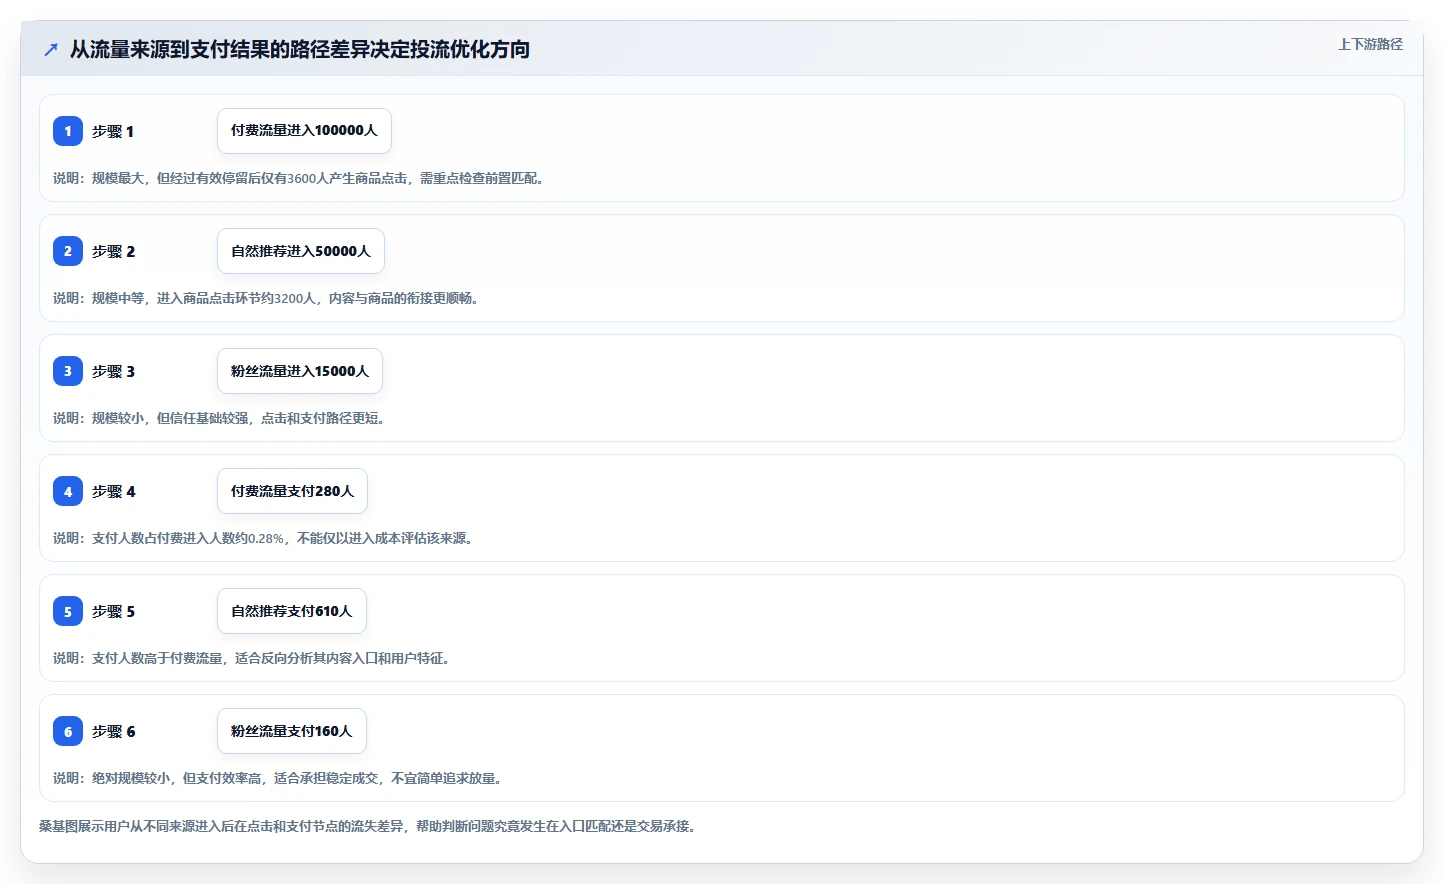Select the 付费流量进入100000人 node
1444x884 pixels.
pyautogui.click(x=304, y=131)
